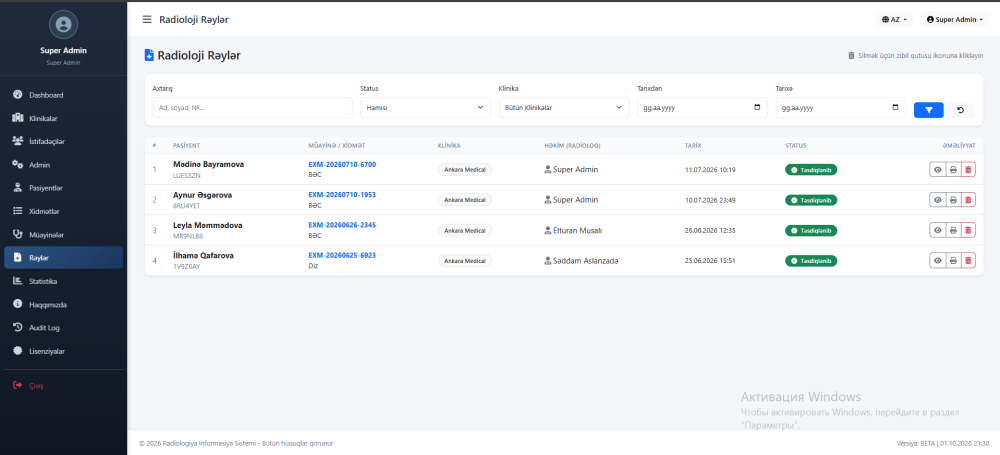Click date 11.07.2026 10:19
This screenshot has height=455, width=1000.
tap(710, 170)
